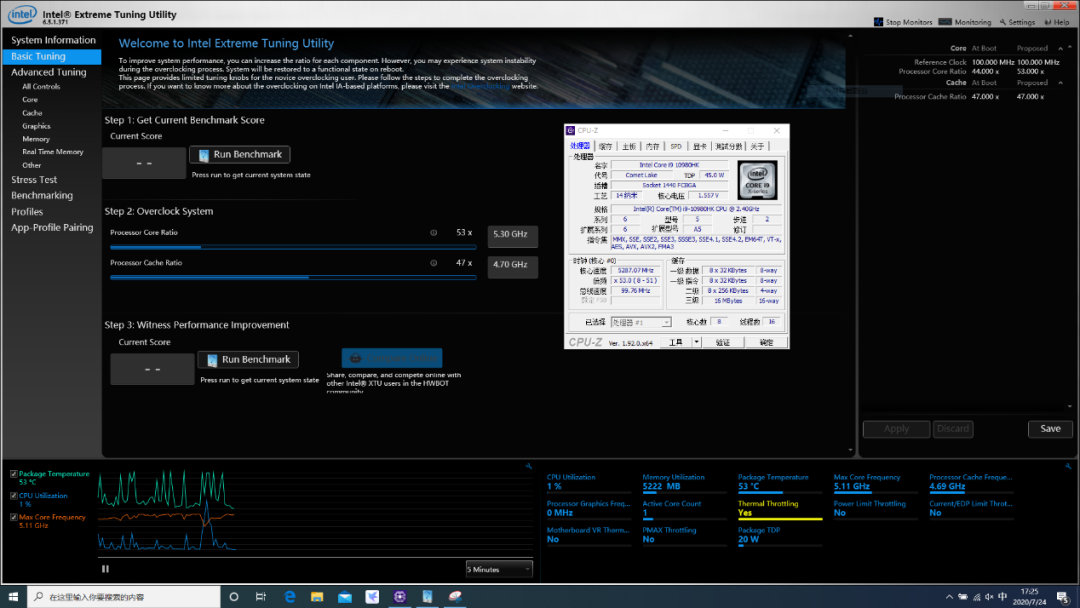1080x608 pixels.
Task: Click the Save button in the right panel
Action: click(1050, 429)
